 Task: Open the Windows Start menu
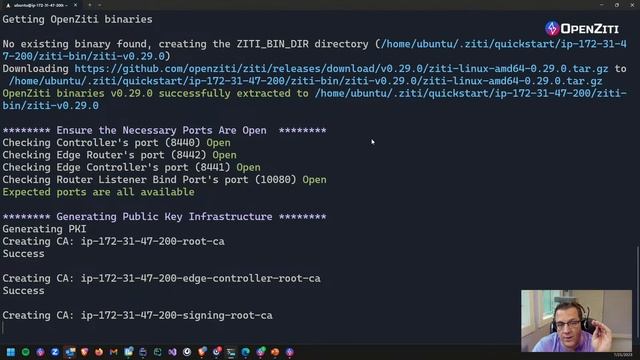(11, 352)
